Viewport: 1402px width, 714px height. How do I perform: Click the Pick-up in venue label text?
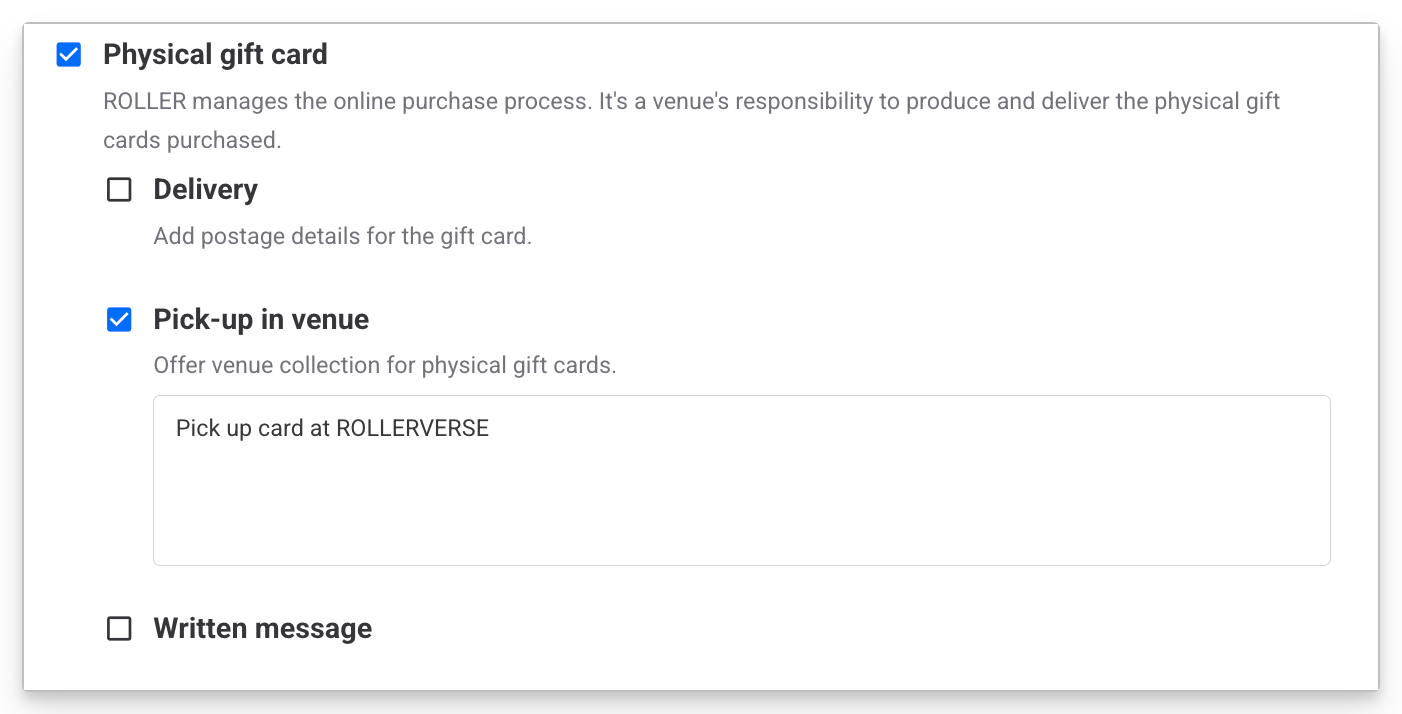coord(260,320)
